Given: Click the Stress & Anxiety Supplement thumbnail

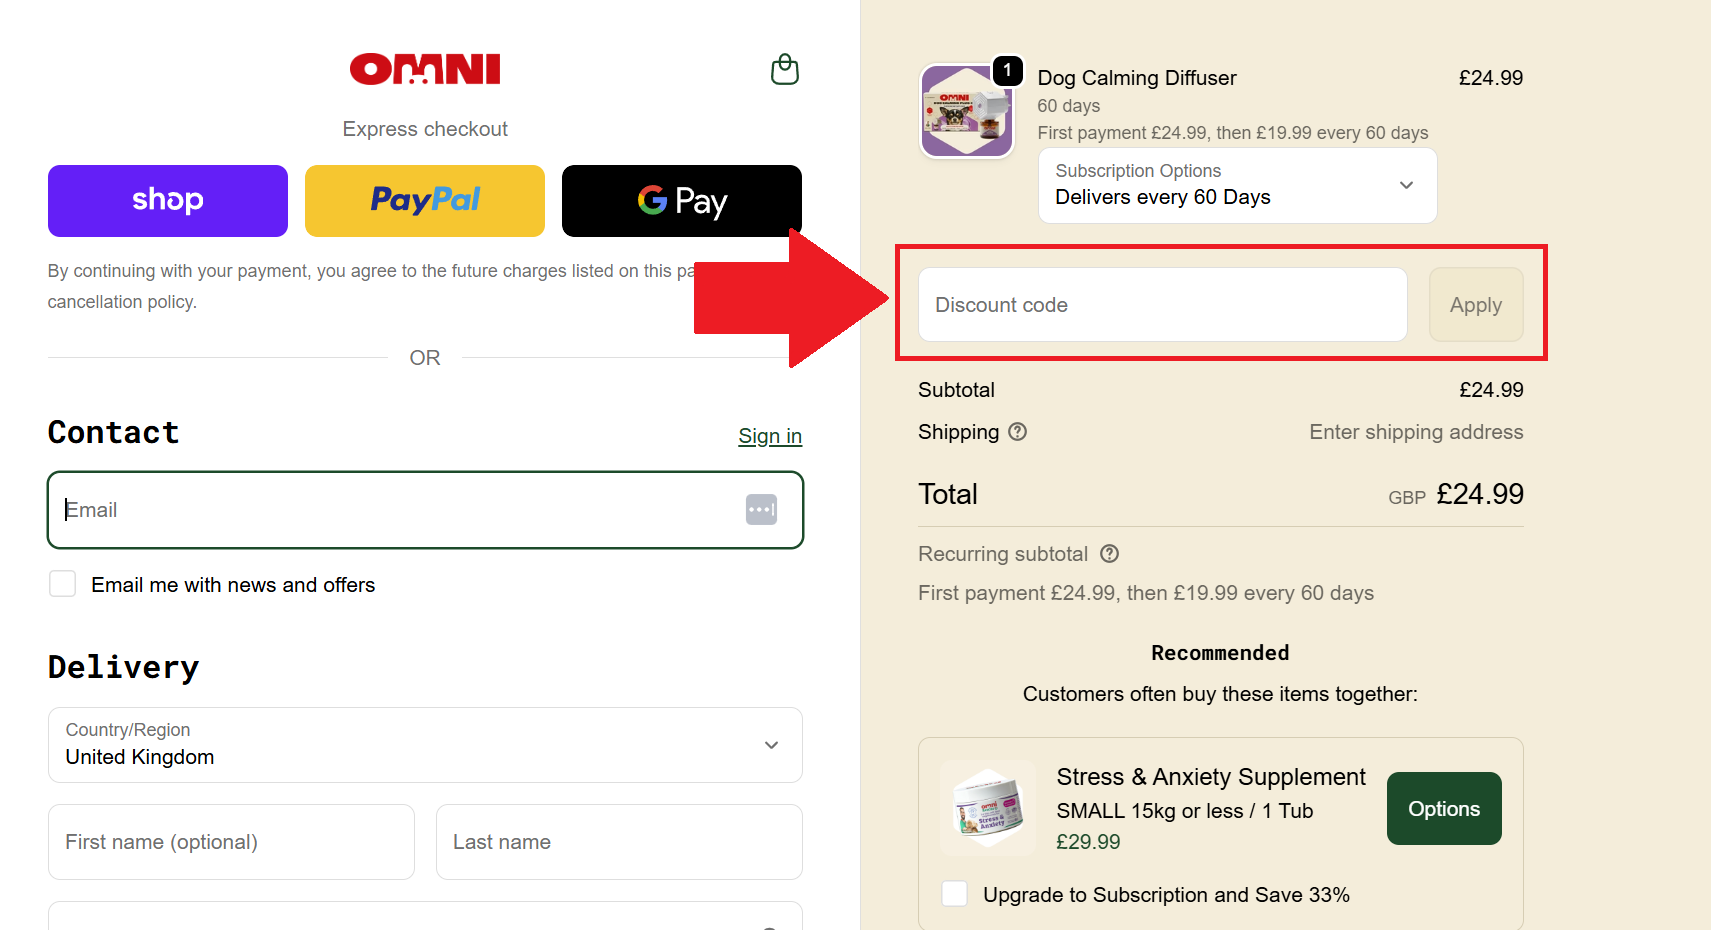Looking at the screenshot, I should (987, 808).
